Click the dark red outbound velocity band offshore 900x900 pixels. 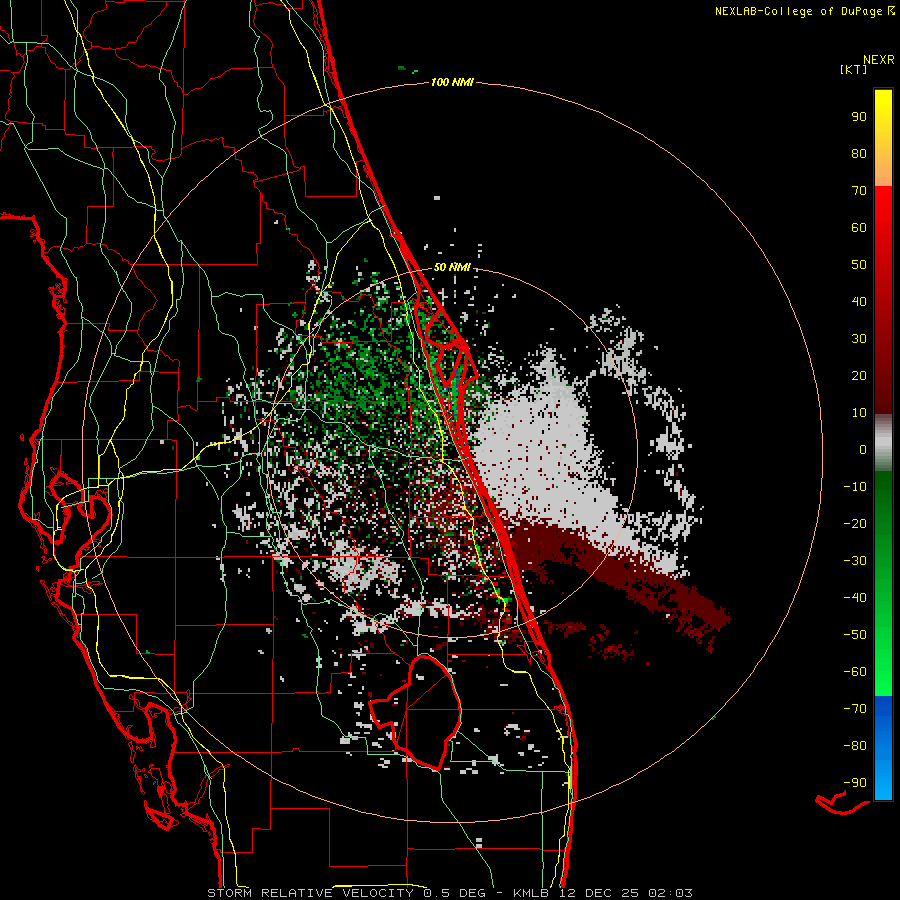point(620,574)
